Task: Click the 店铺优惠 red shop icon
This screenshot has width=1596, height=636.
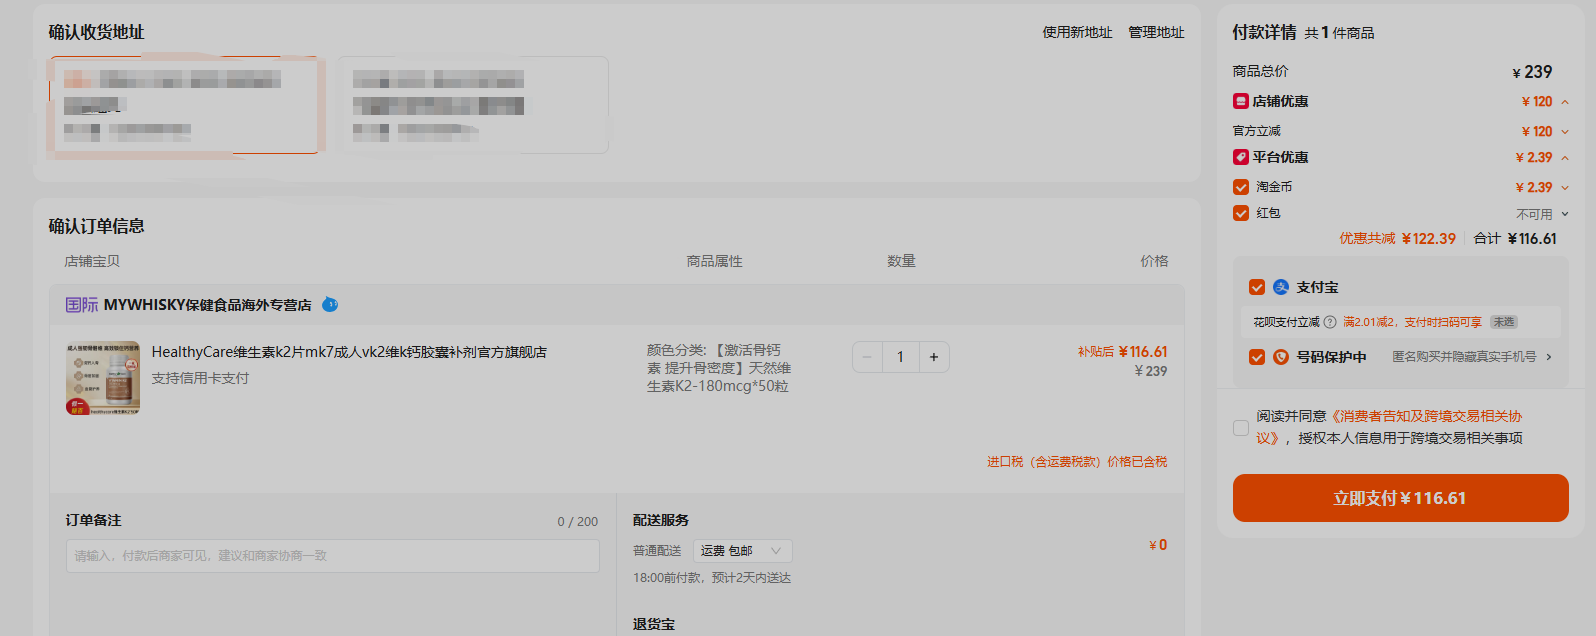Action: (x=1241, y=101)
